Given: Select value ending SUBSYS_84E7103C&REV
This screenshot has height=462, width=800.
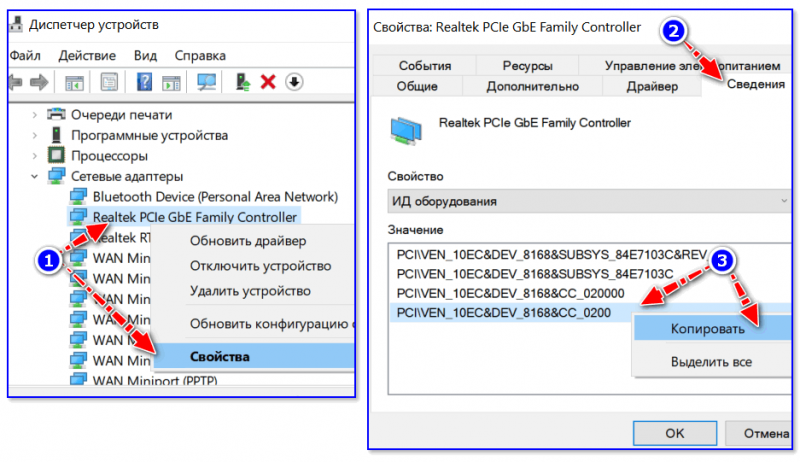Looking at the screenshot, I should (x=552, y=254).
